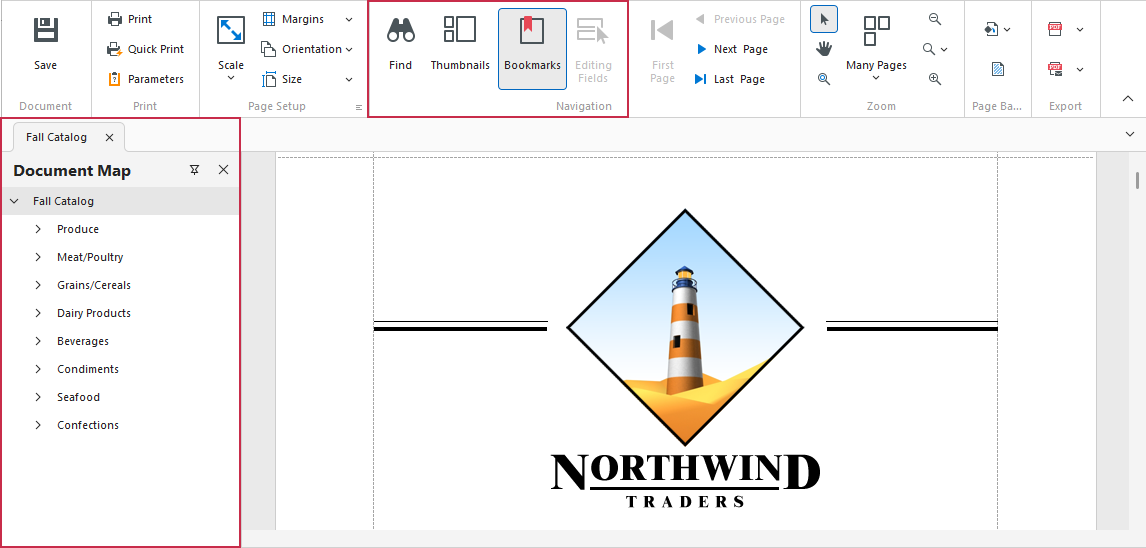Viewport: 1146px width, 548px height.
Task: Run Quick Print
Action: coord(145,49)
